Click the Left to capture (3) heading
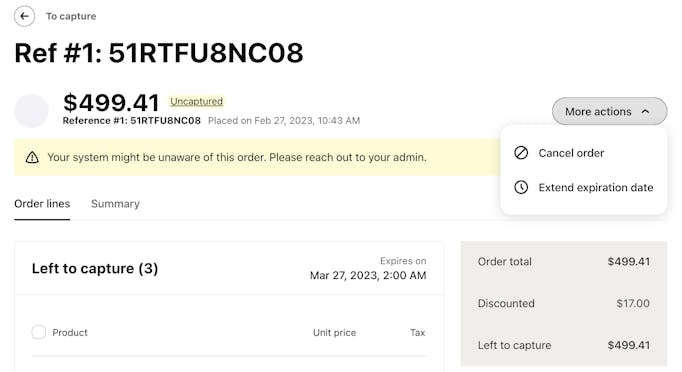The height and width of the screenshot is (372, 682). click(x=95, y=268)
